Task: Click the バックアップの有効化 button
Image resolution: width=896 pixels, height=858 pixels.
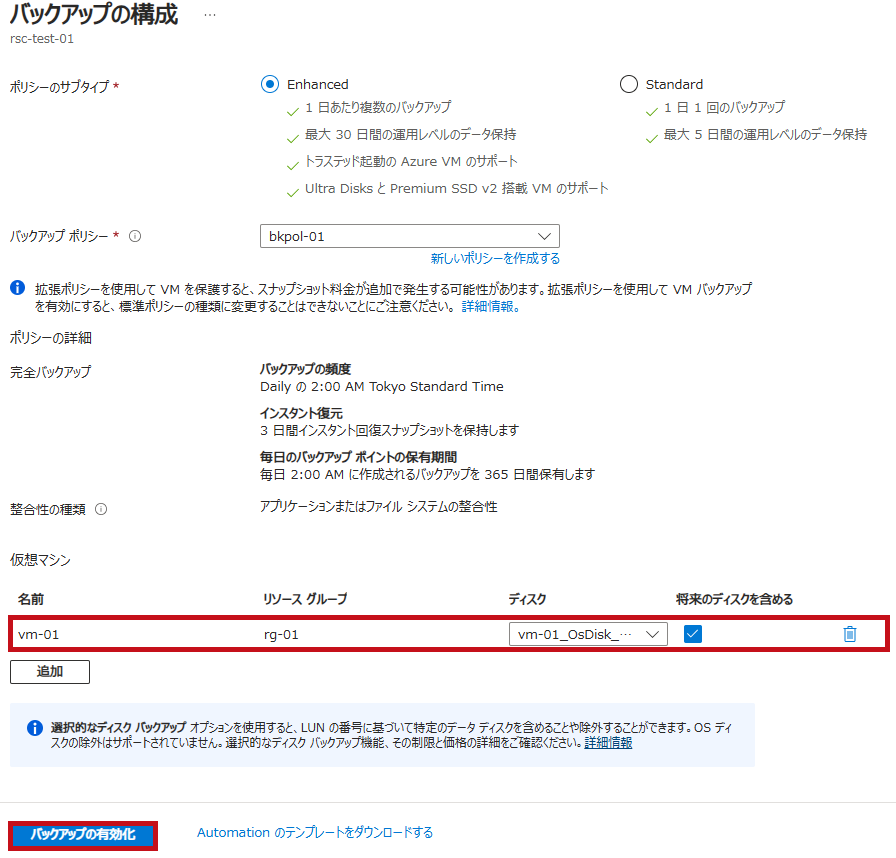Action: click(83, 835)
